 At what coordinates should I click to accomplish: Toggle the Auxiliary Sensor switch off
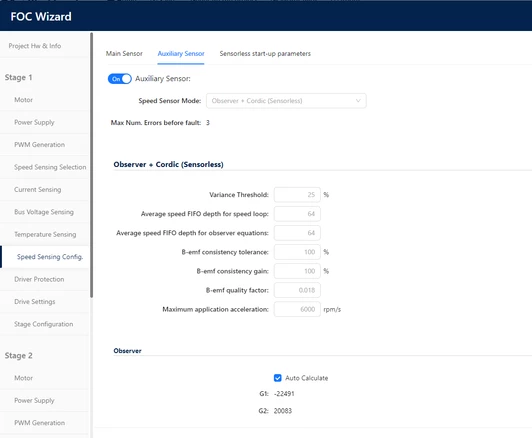(119, 79)
